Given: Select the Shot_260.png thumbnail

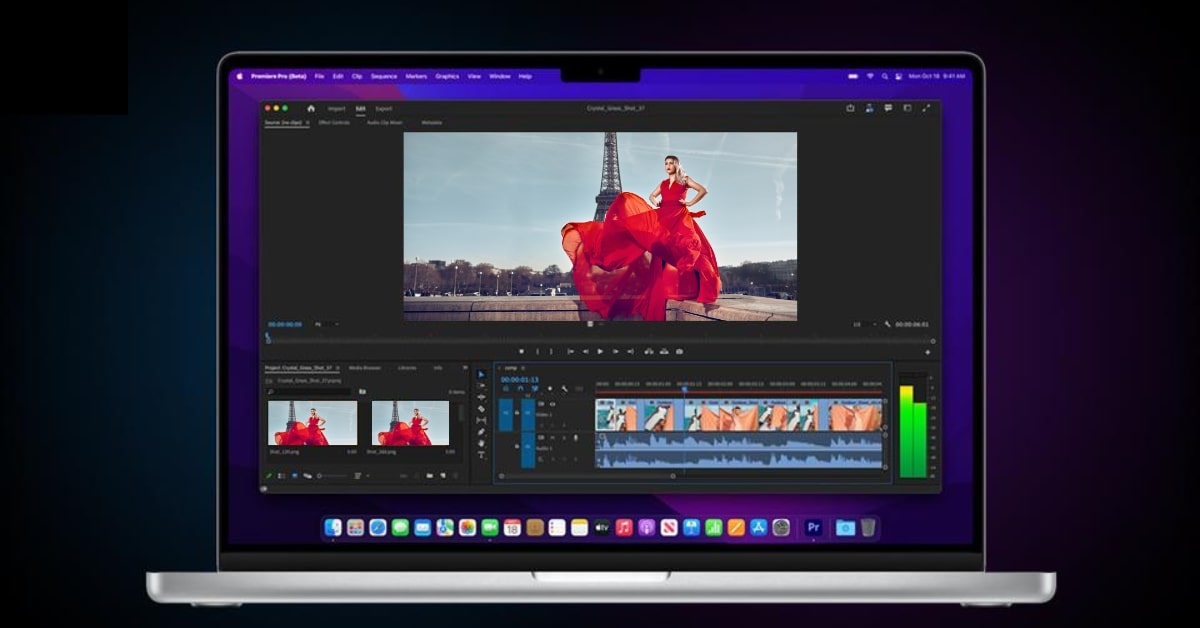Looking at the screenshot, I should click(x=410, y=423).
